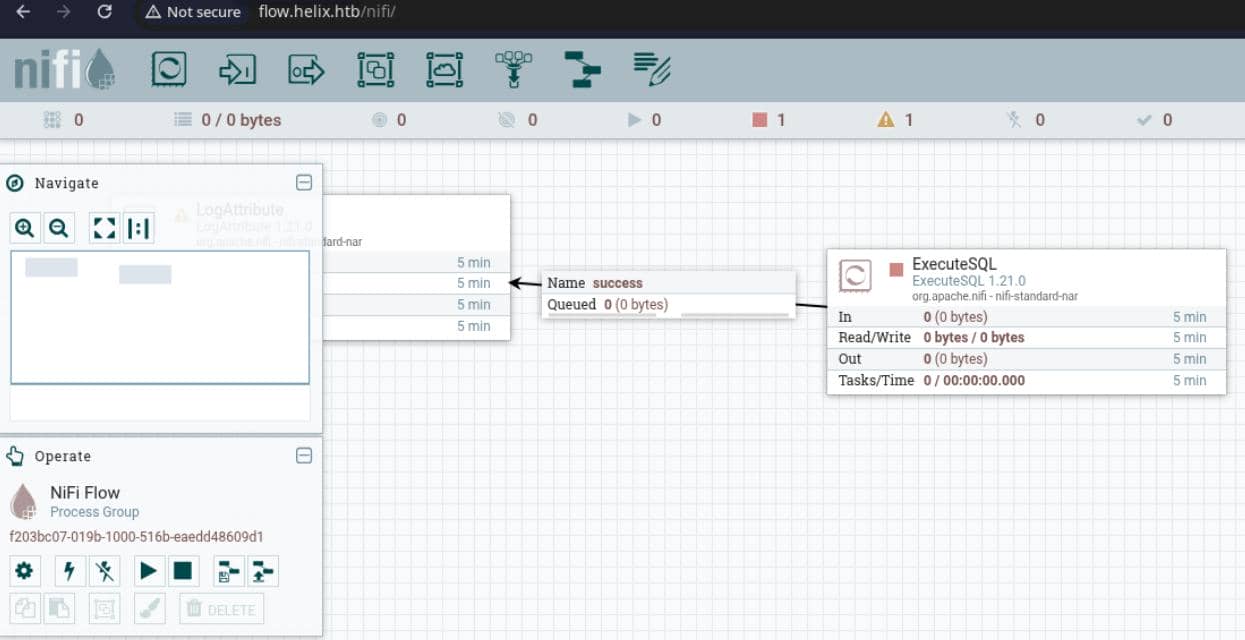Select the Funnel toolbar icon
The height and width of the screenshot is (640, 1245).
click(514, 69)
